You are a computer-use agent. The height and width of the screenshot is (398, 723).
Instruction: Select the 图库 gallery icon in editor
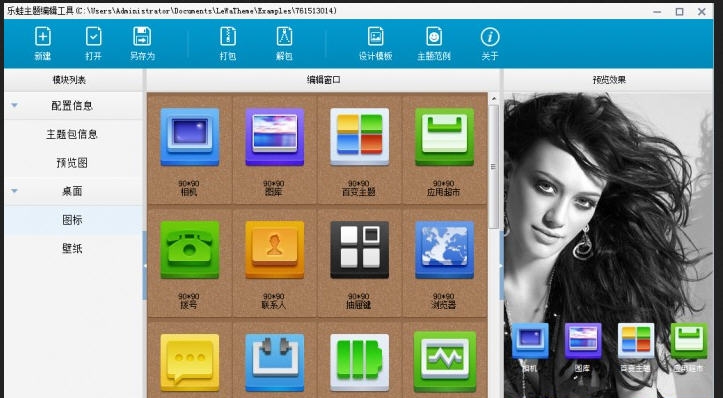(274, 137)
